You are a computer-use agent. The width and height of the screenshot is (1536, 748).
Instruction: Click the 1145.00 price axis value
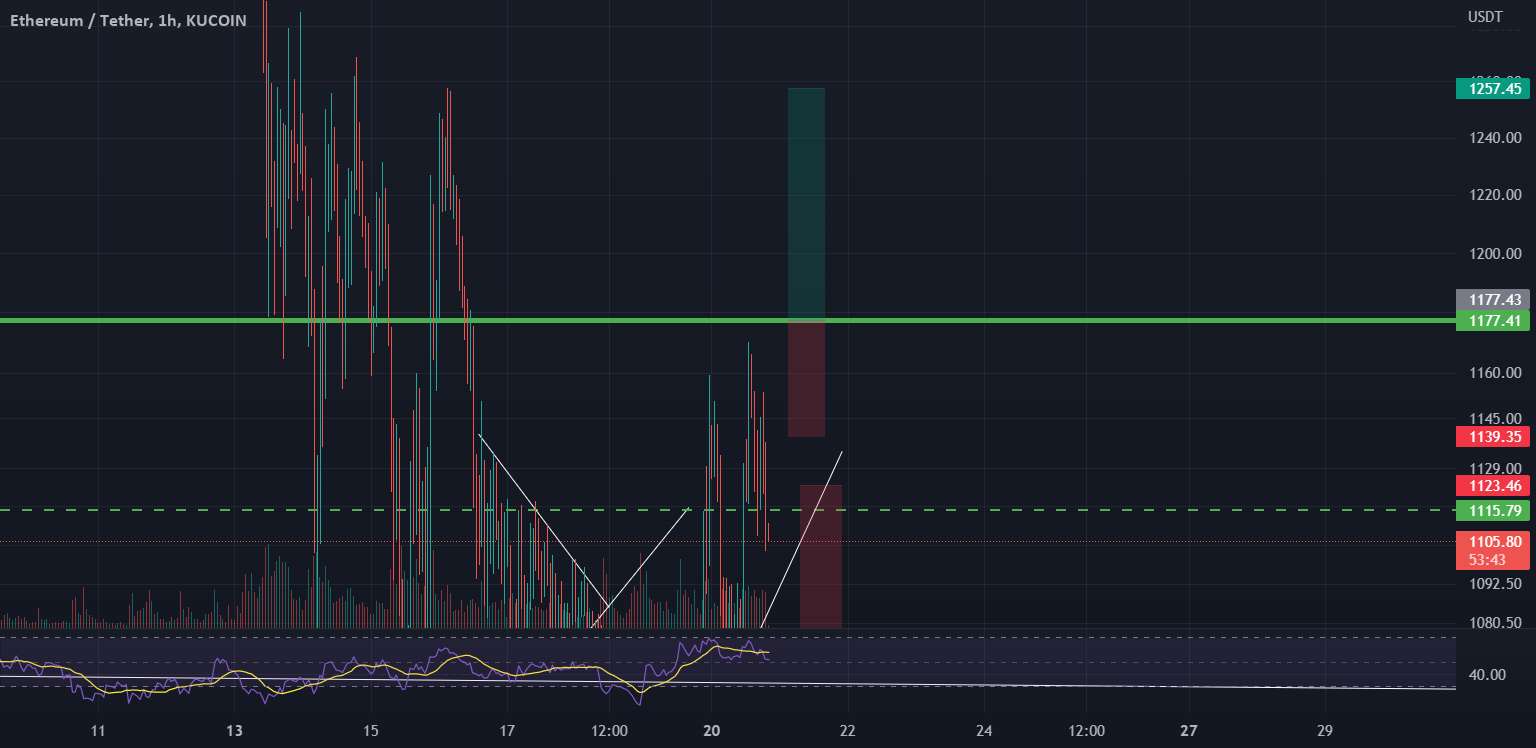click(1494, 418)
